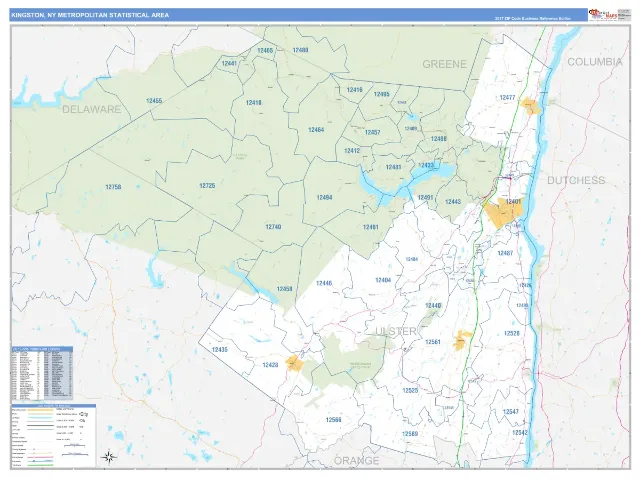Click ZIP code 12440 label
The image size is (640, 480).
click(433, 305)
